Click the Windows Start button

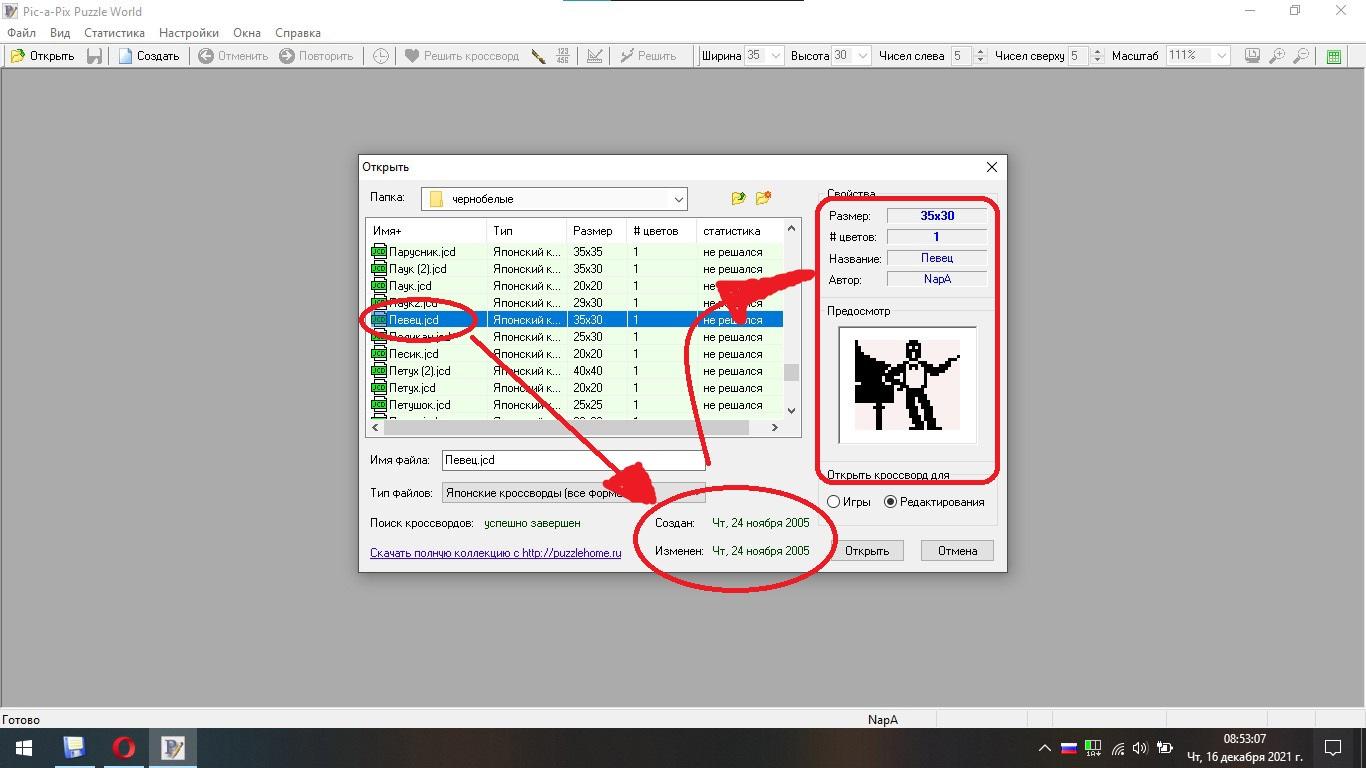(23, 748)
